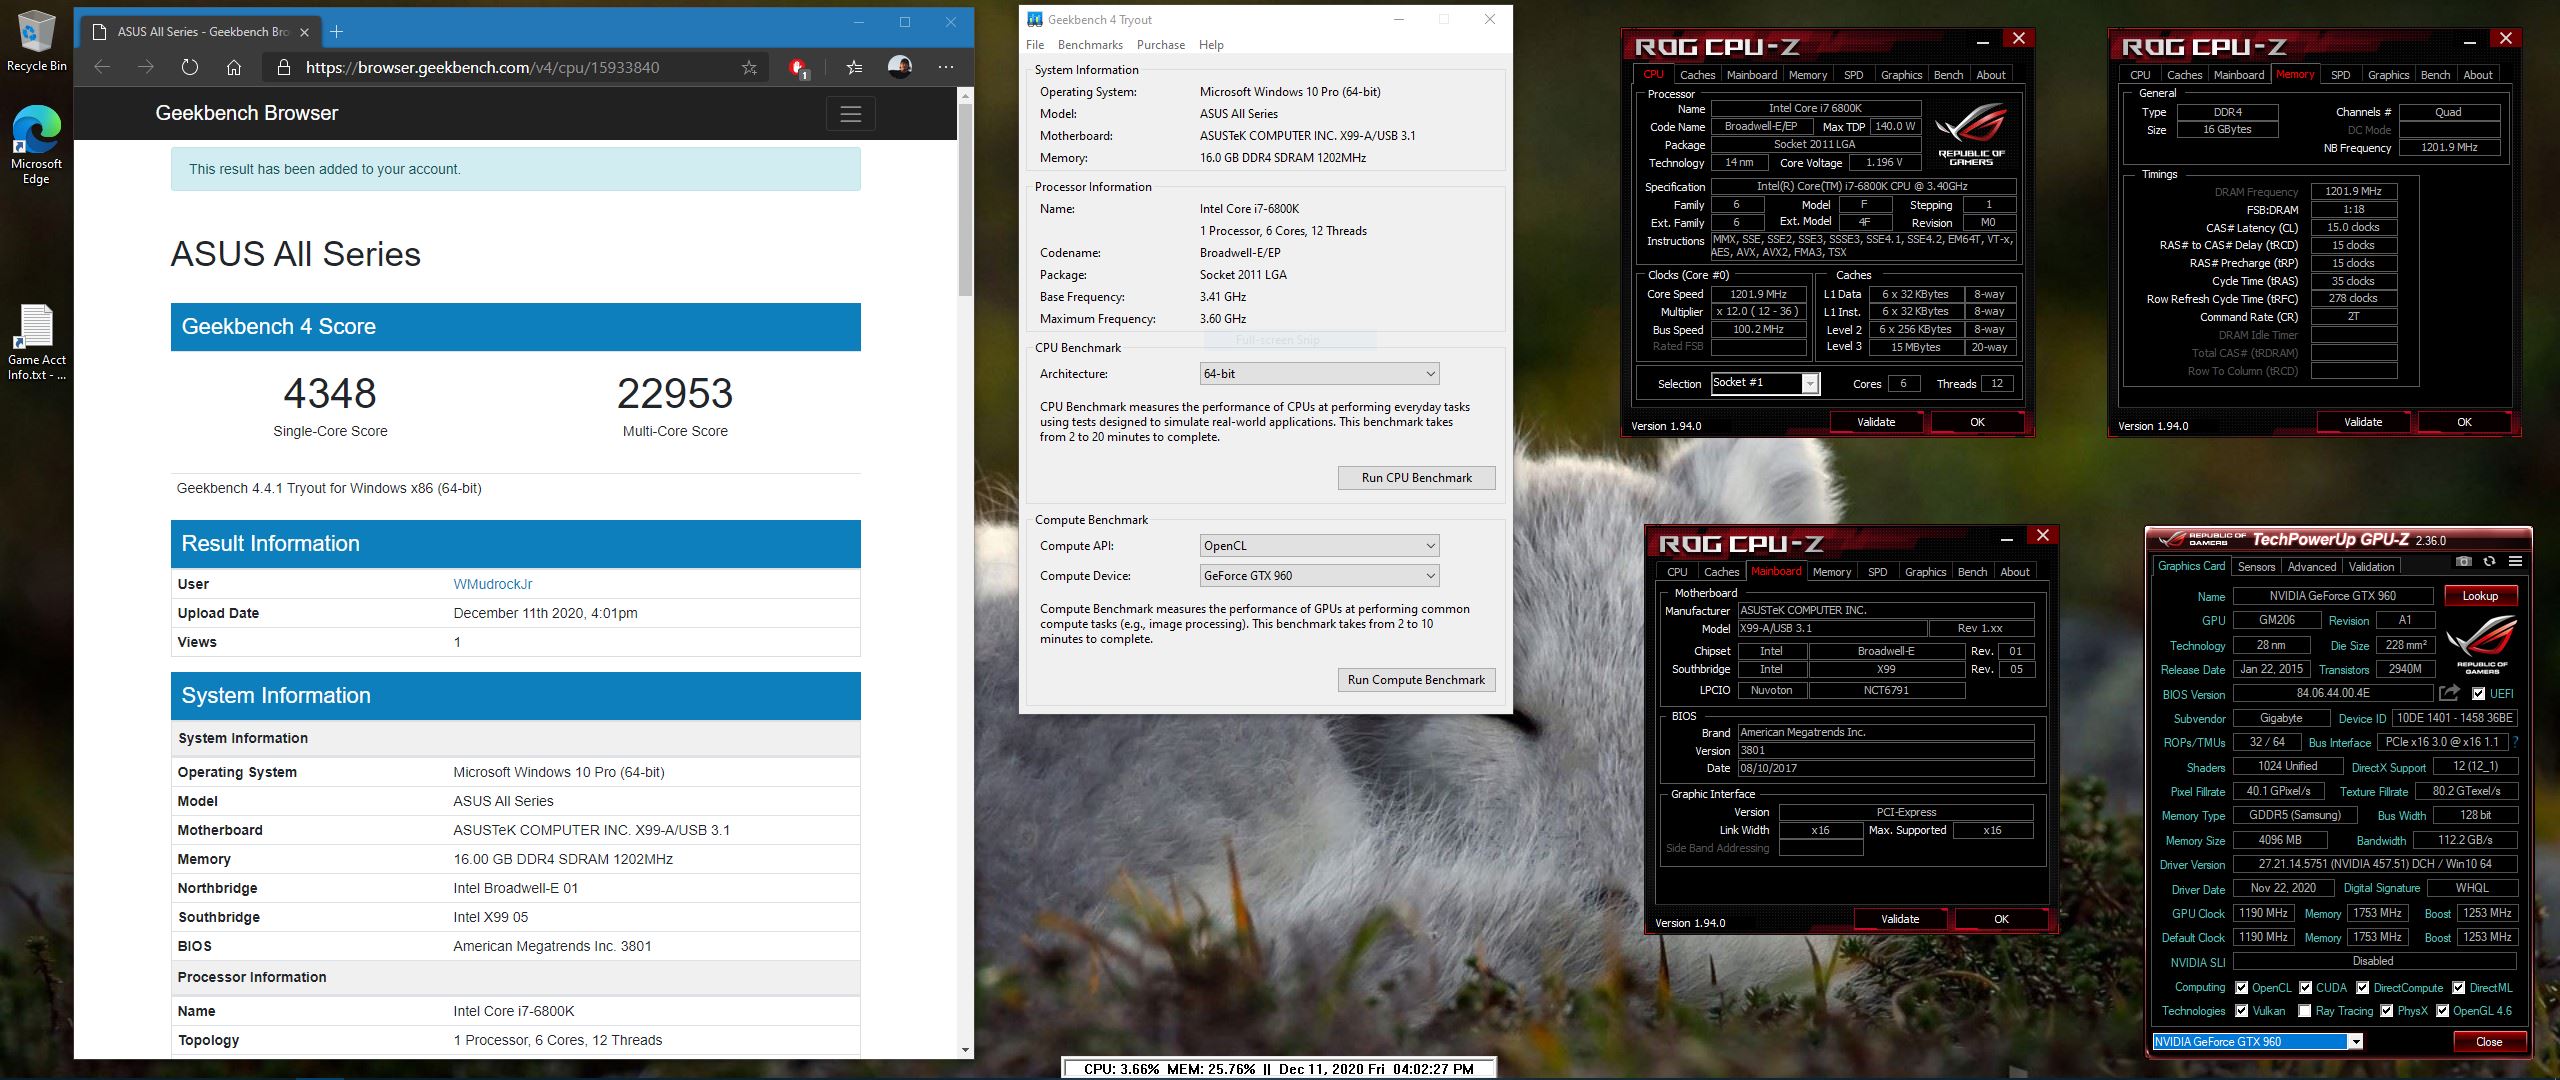Click Validate in the CPU-Z Mainboard window

pyautogui.click(x=1900, y=919)
